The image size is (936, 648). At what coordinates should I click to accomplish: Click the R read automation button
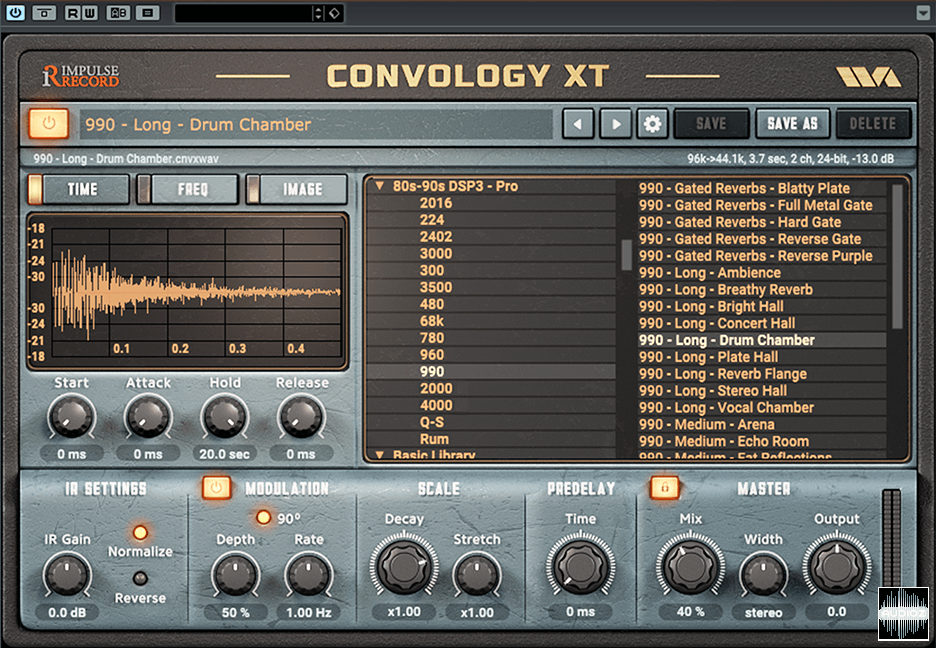point(73,12)
